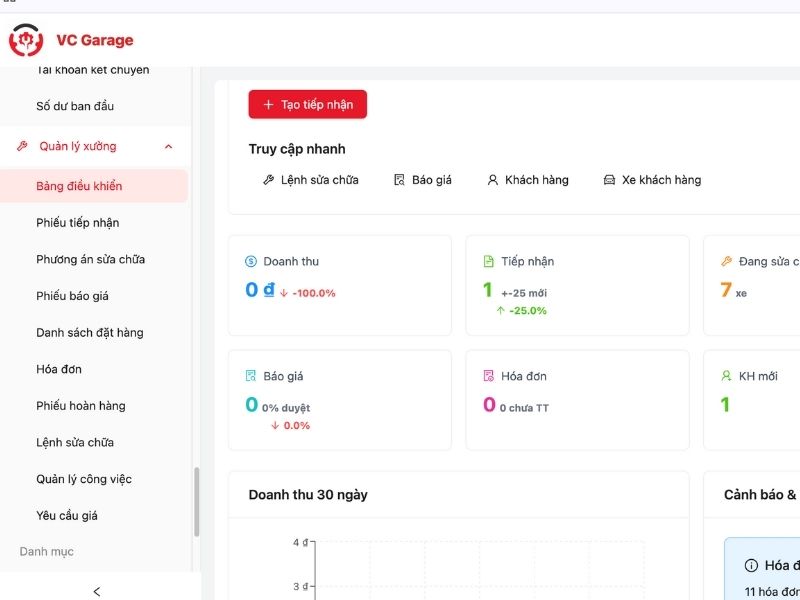The height and width of the screenshot is (600, 800).
Task: Collapse the sidebar with the left arrow
Action: 97,591
